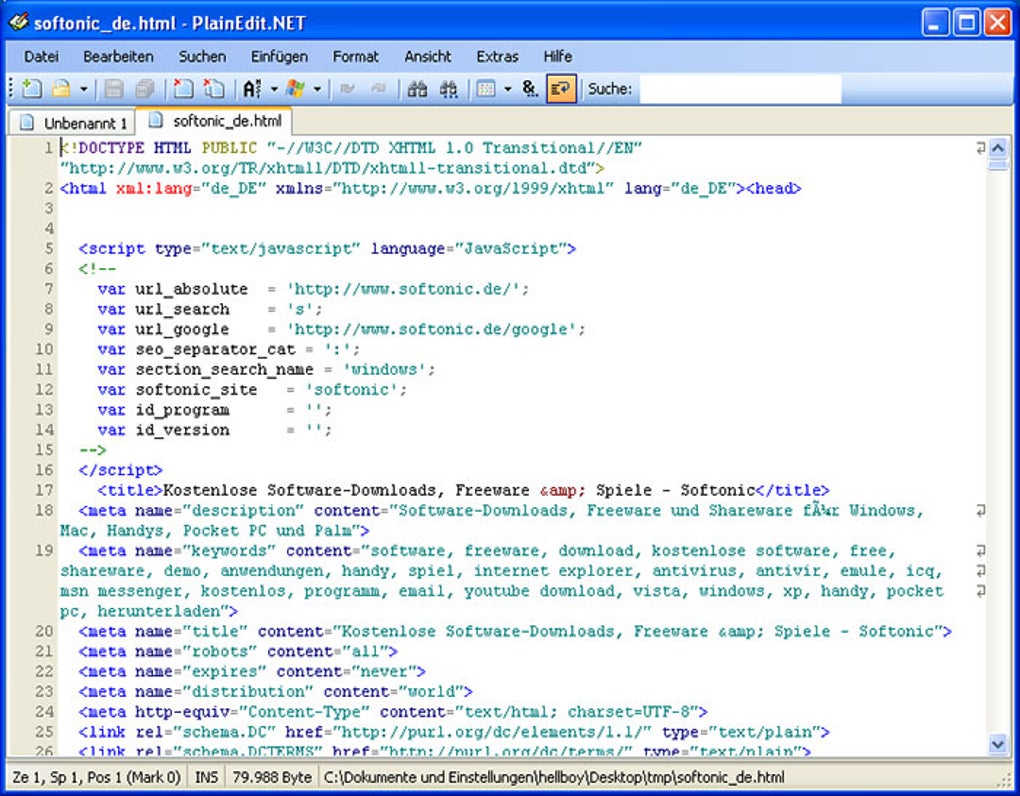This screenshot has height=796, width=1020.
Task: Open dropdown arrow beside the encoding icon
Action: (x=274, y=88)
